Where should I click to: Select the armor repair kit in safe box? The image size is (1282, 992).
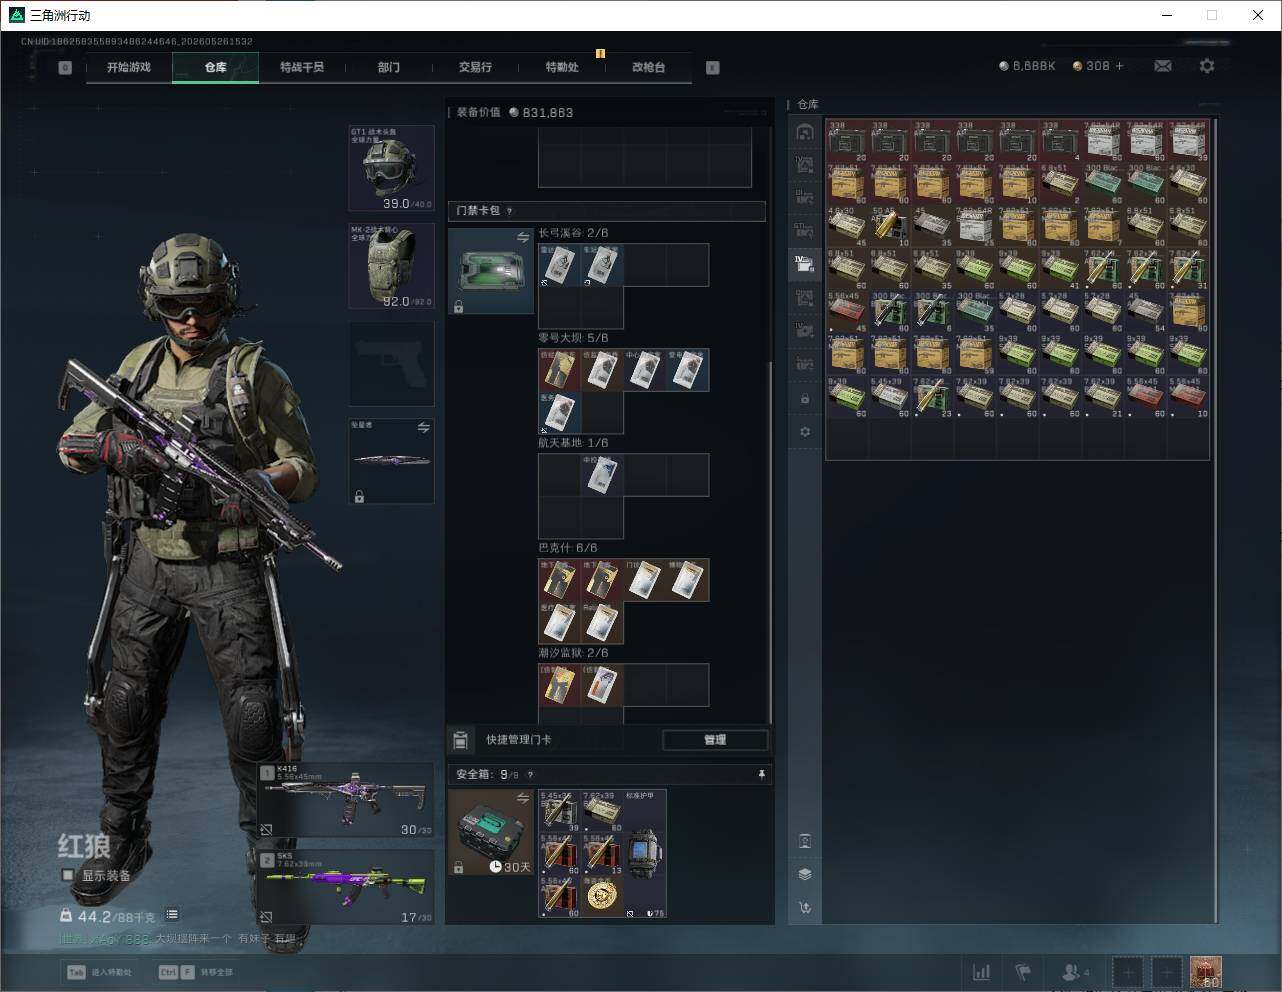click(x=645, y=853)
